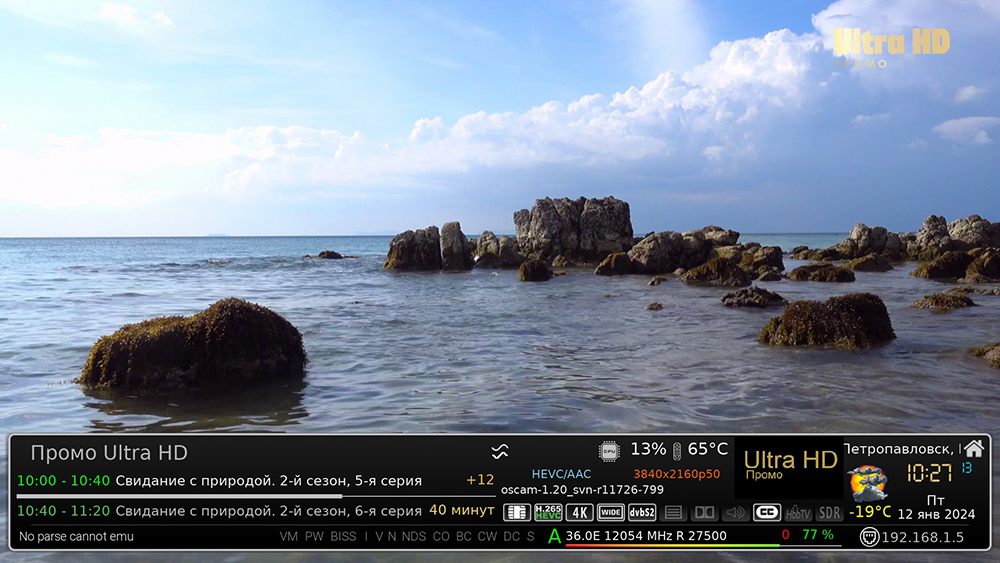Image resolution: width=1000 pixels, height=563 pixels.
Task: Click the oscam-1.20_svn-r11726-799 text
Action: pyautogui.click(x=582, y=490)
